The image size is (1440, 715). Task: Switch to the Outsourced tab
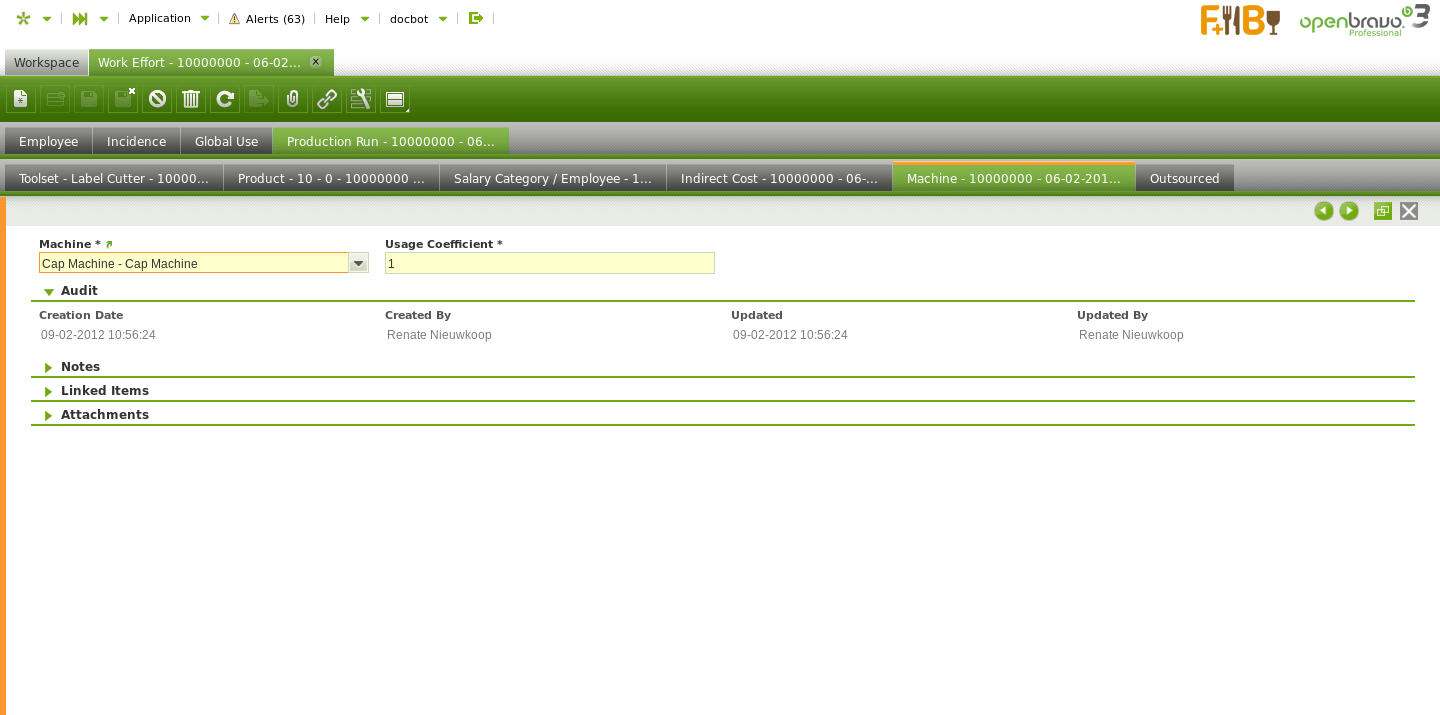tap(1184, 179)
